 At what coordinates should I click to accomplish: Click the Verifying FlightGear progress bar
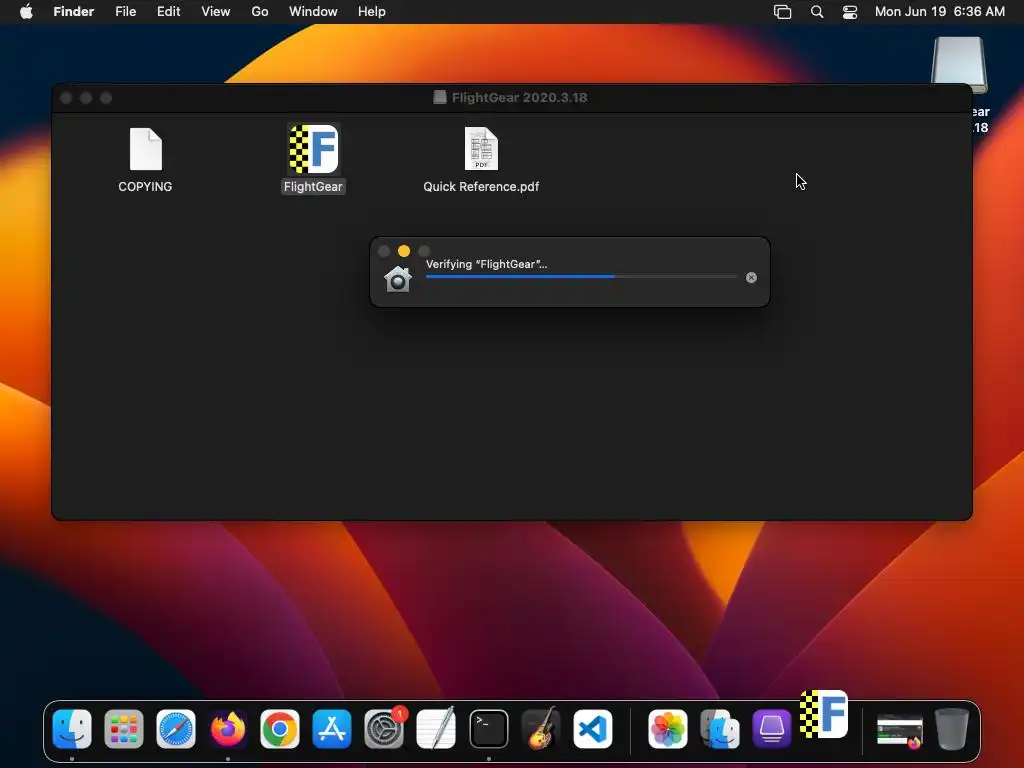tap(581, 277)
